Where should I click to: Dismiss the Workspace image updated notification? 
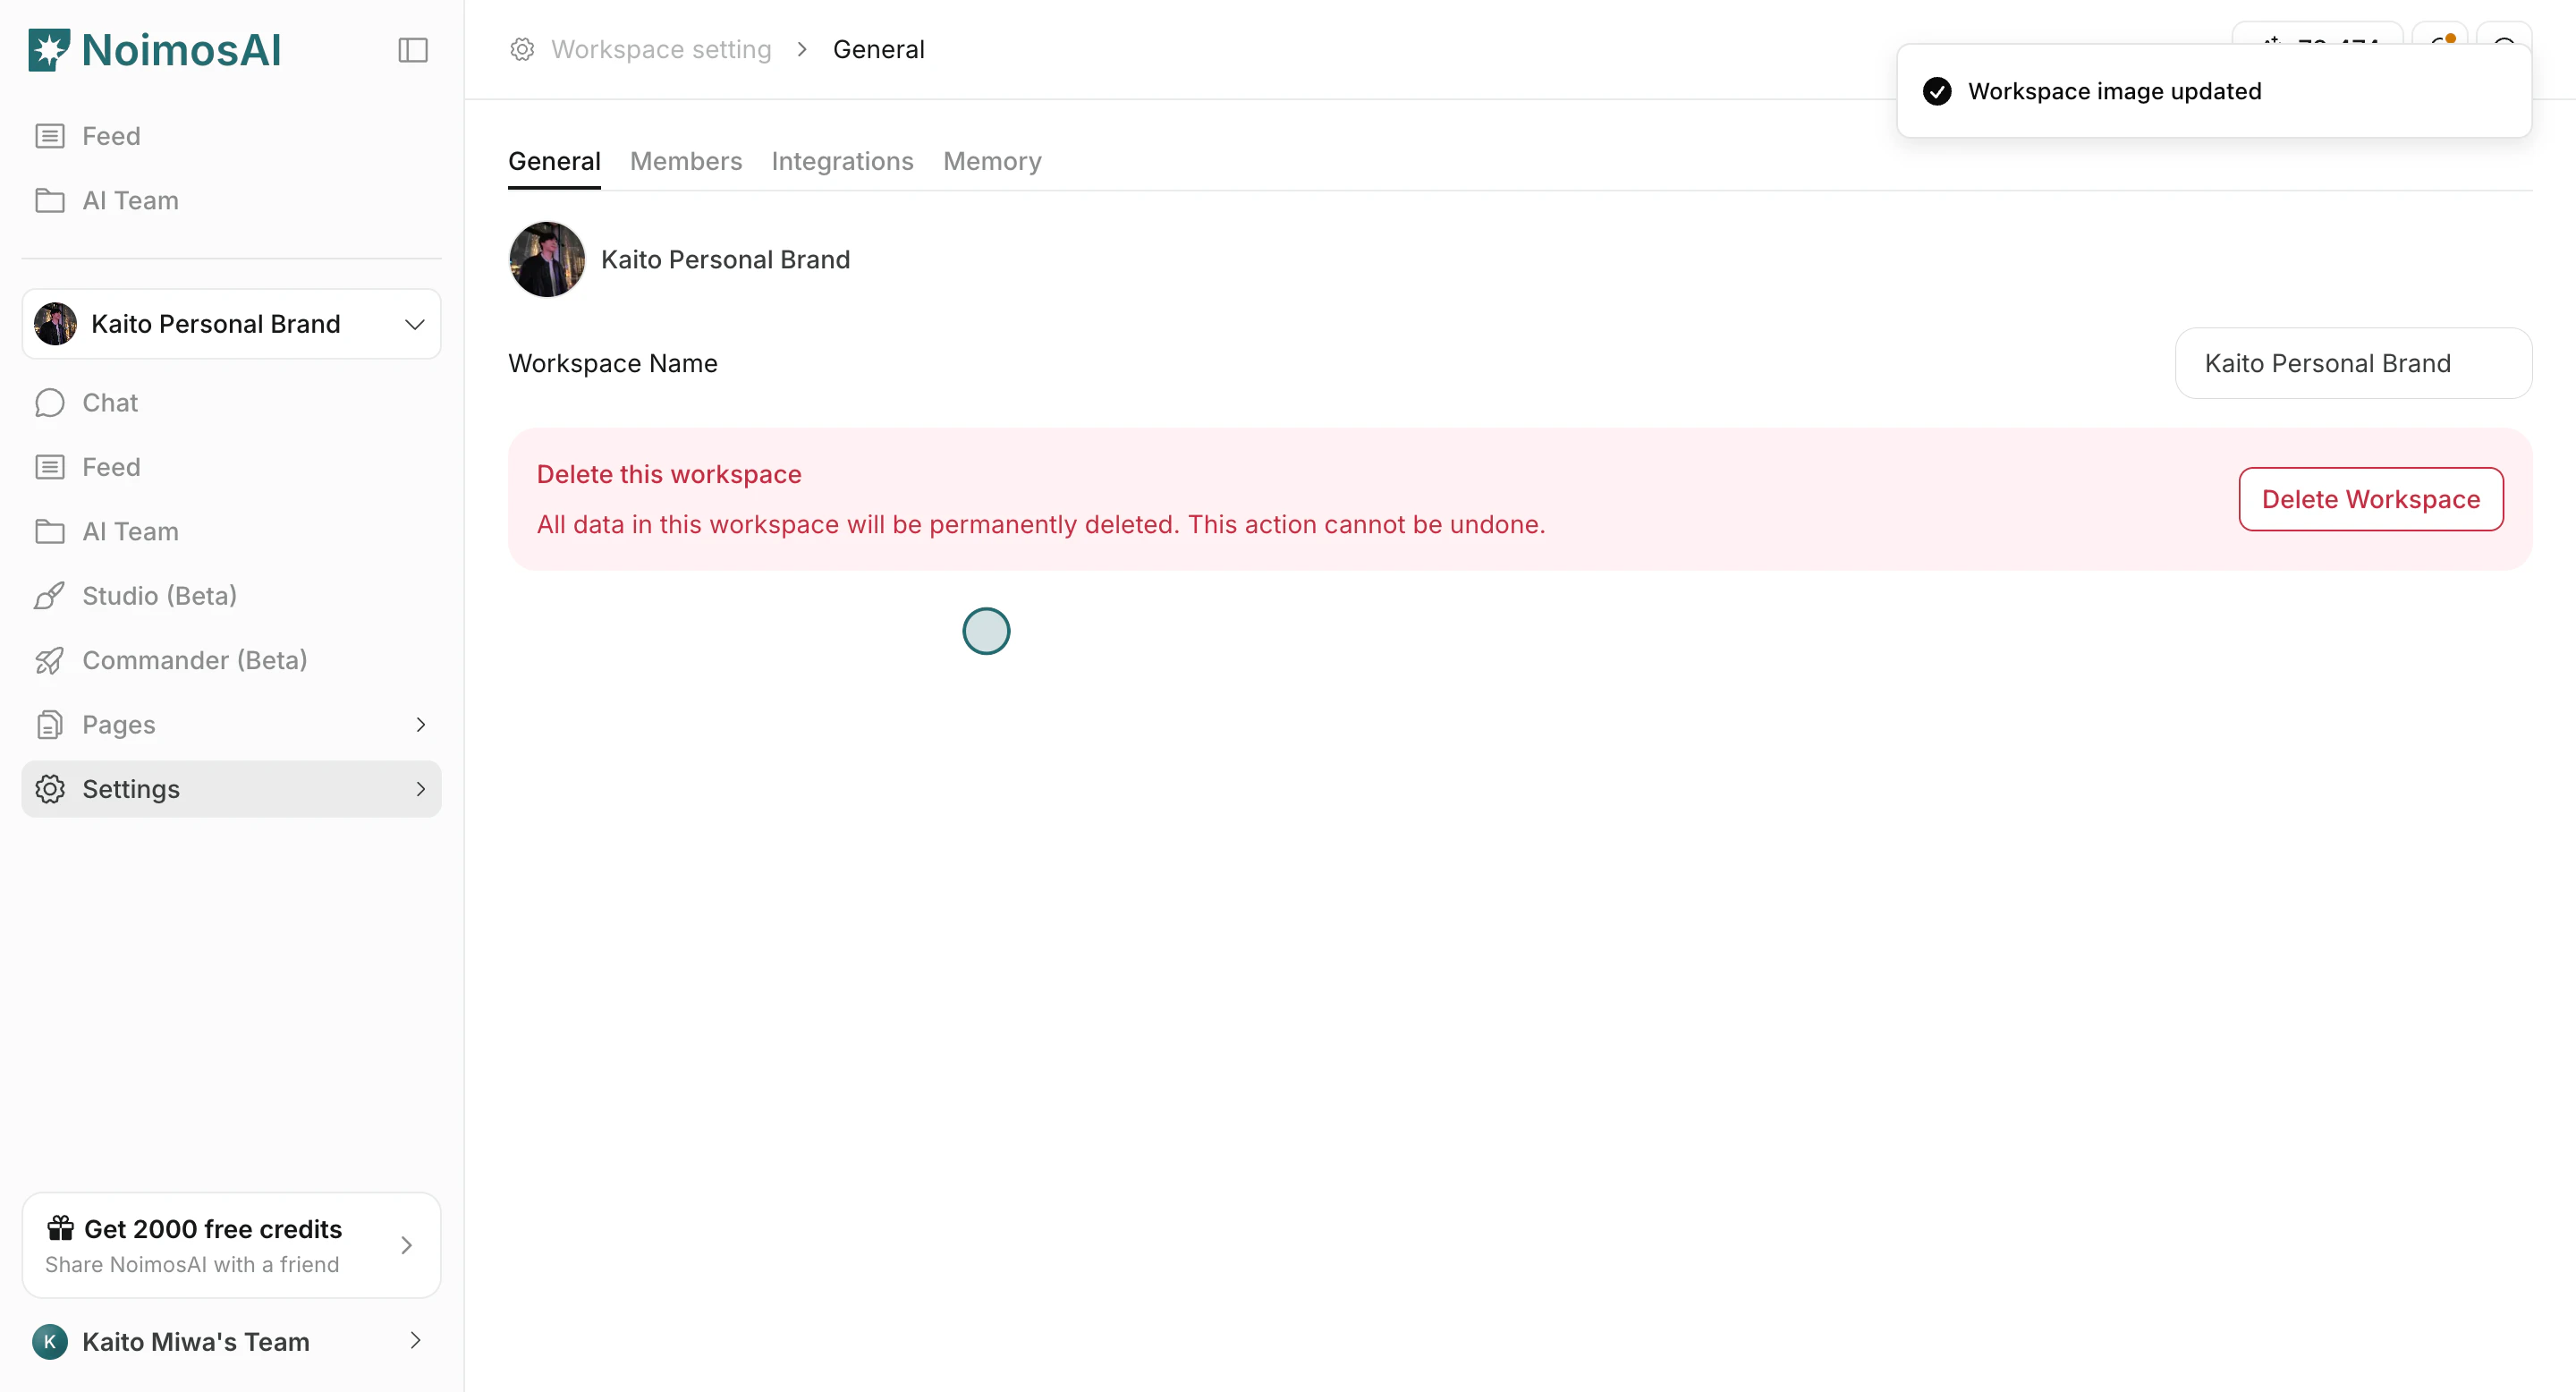pos(2213,90)
